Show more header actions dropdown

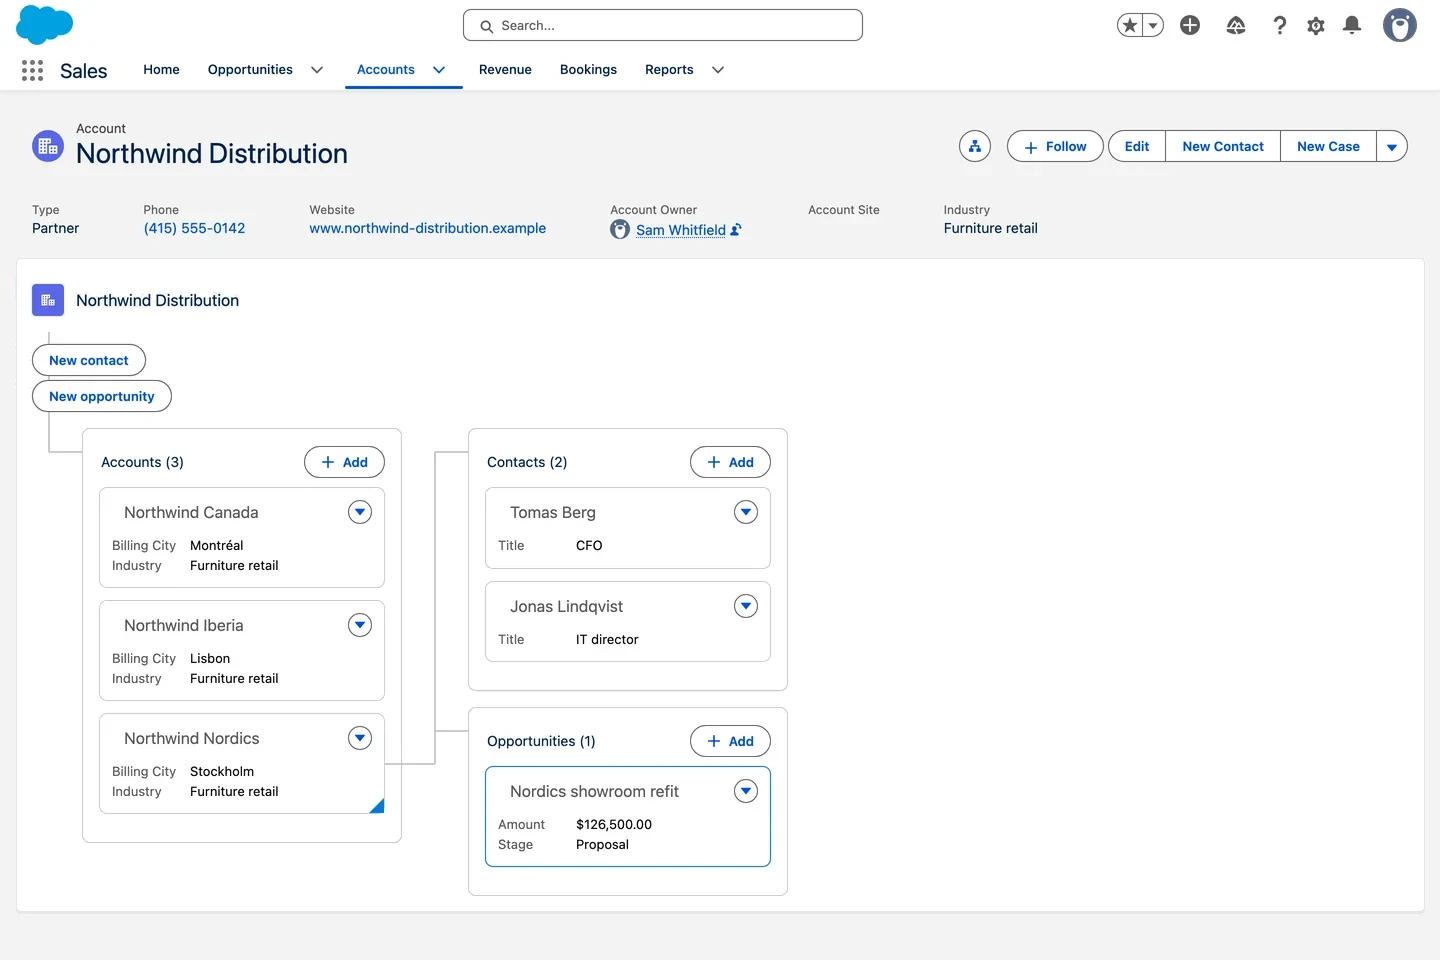coord(1392,146)
